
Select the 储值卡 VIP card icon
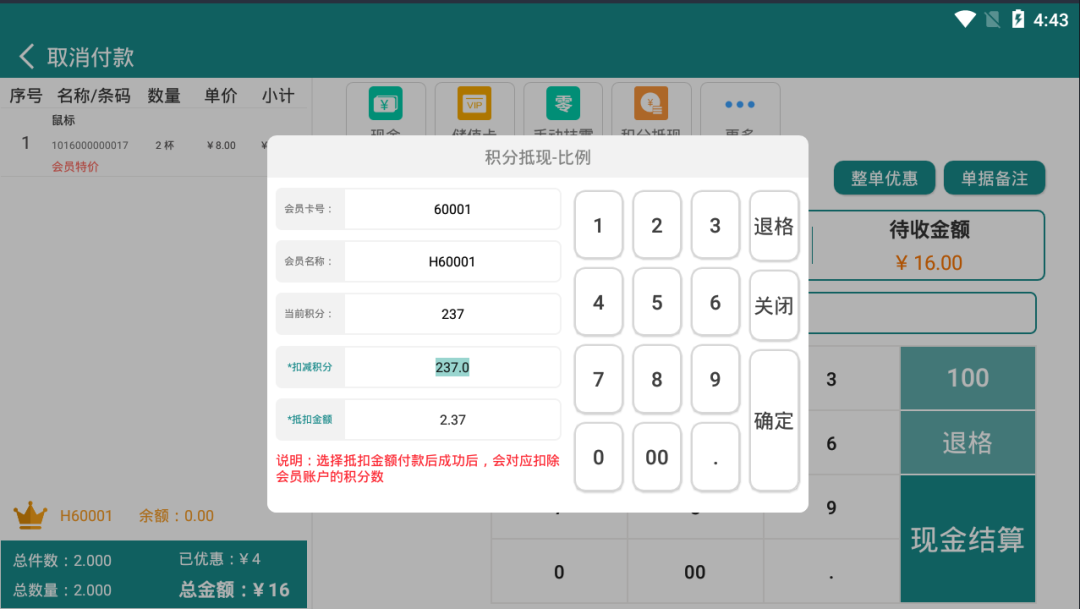[474, 105]
